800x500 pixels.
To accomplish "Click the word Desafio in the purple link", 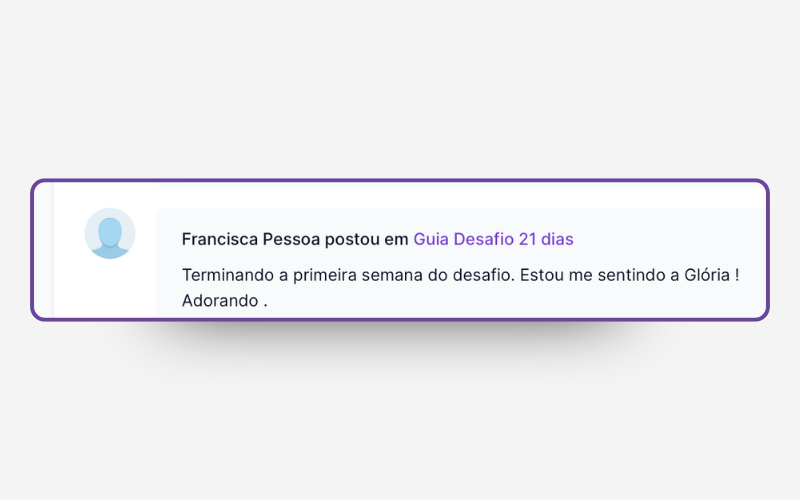I will coord(484,240).
